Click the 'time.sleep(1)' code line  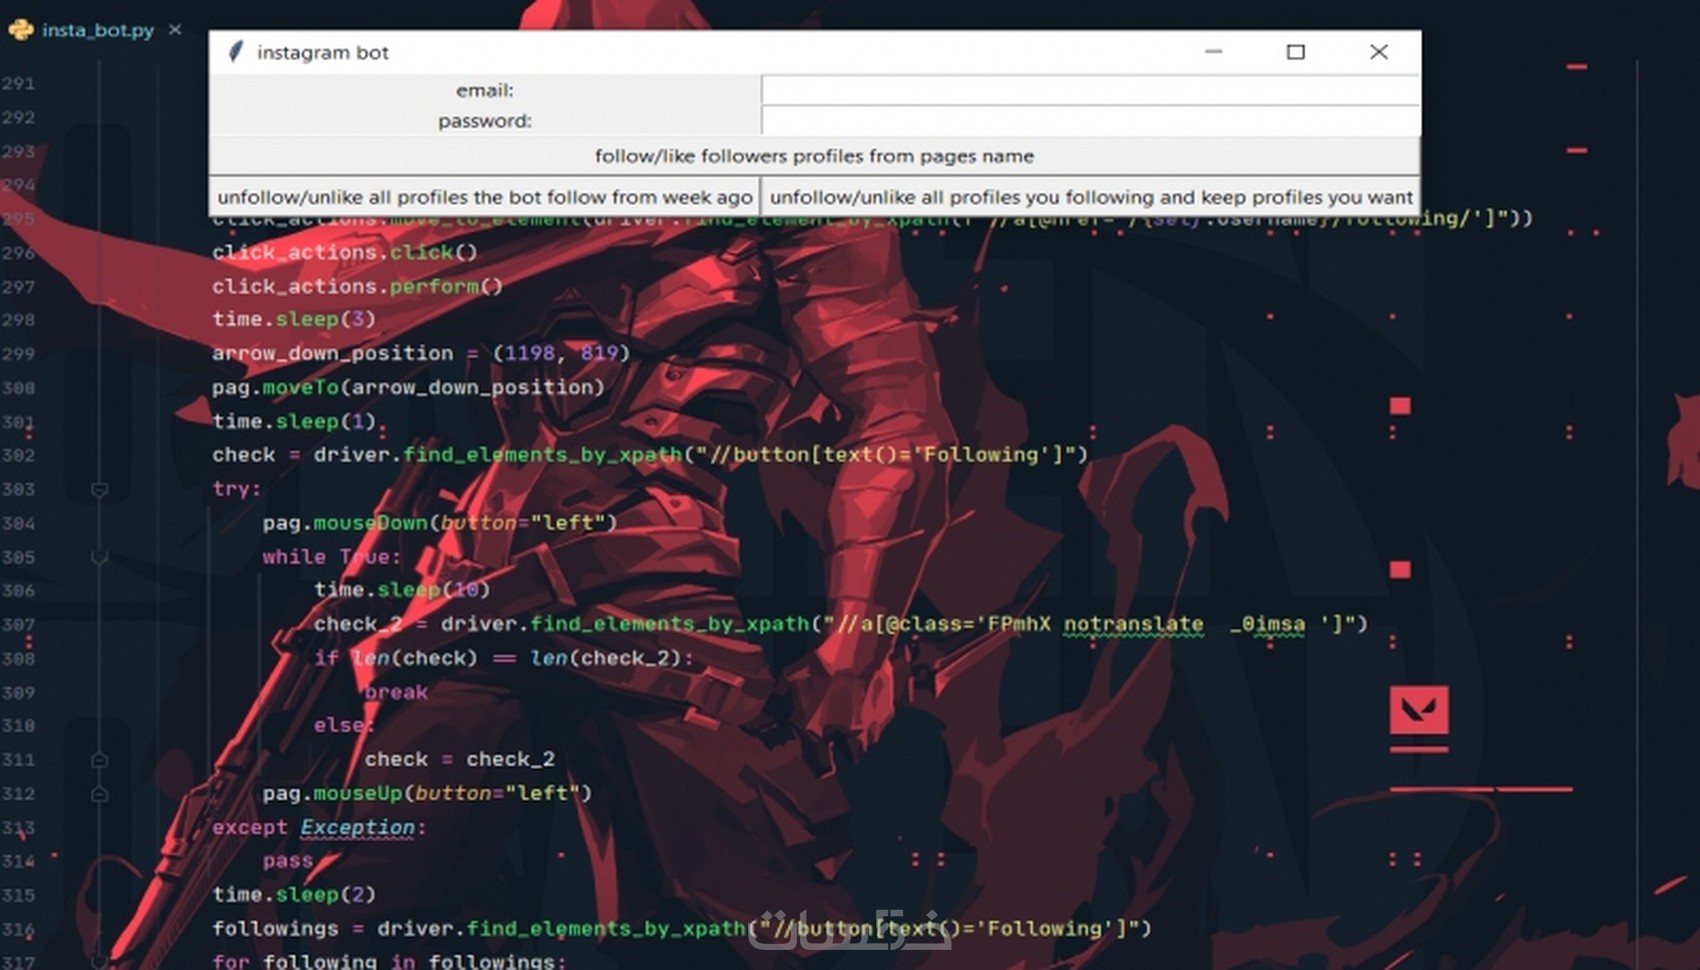click(294, 421)
